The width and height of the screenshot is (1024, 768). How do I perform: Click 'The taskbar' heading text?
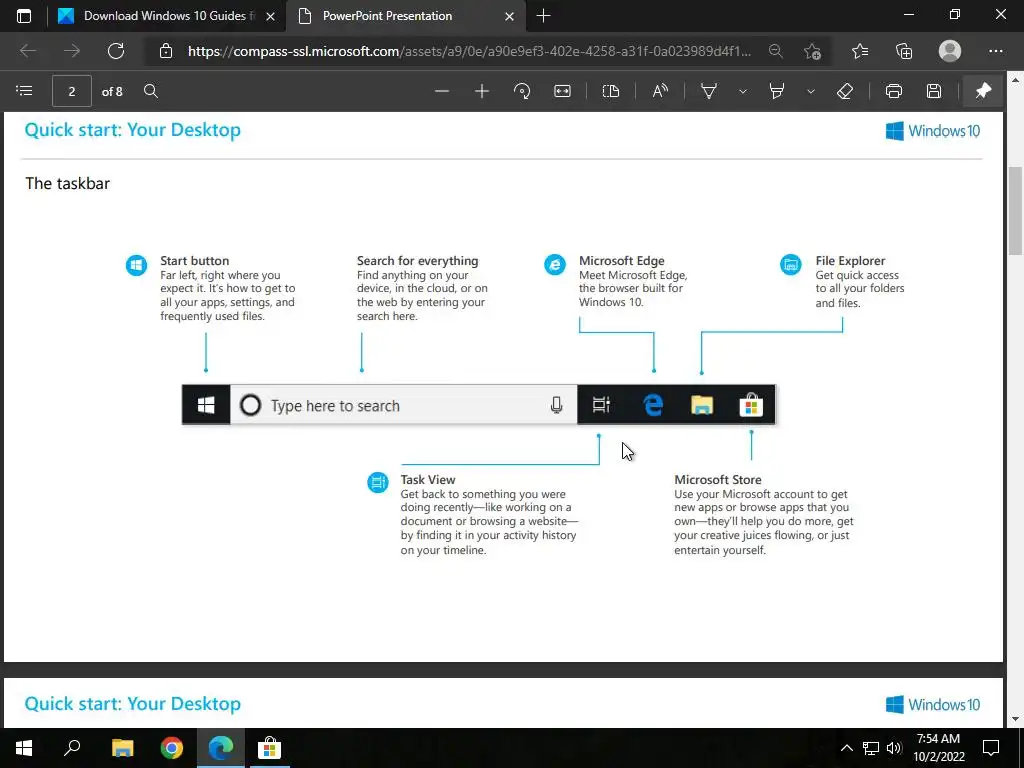[x=67, y=184]
